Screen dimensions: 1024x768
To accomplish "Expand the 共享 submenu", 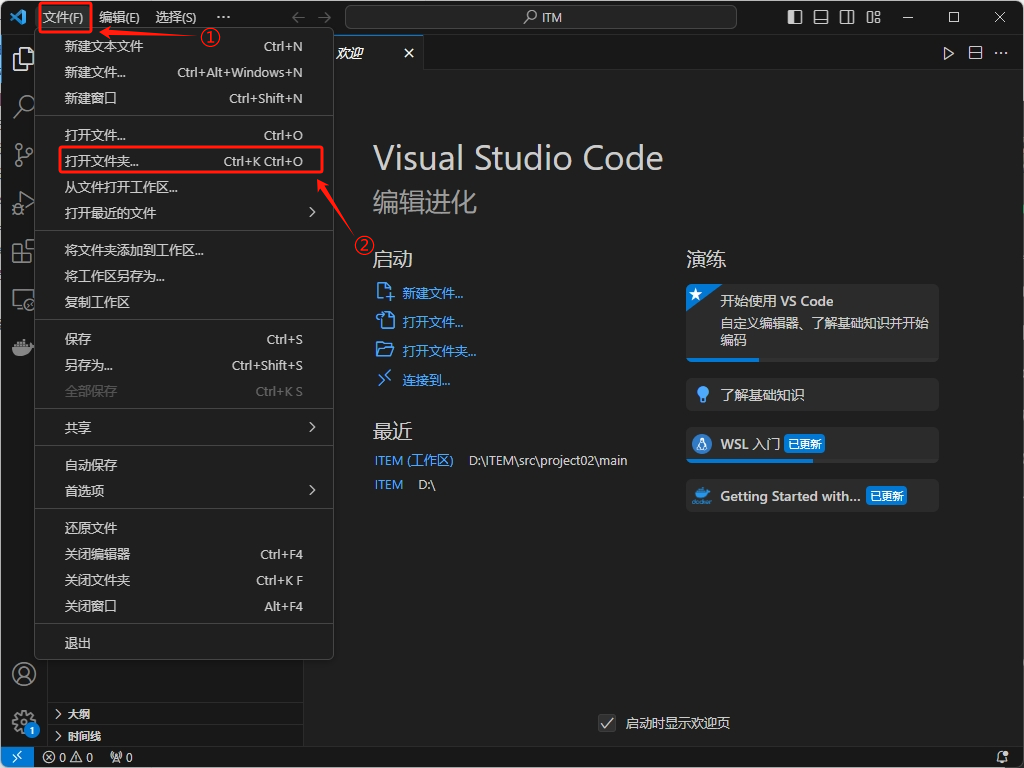I will click(x=184, y=428).
